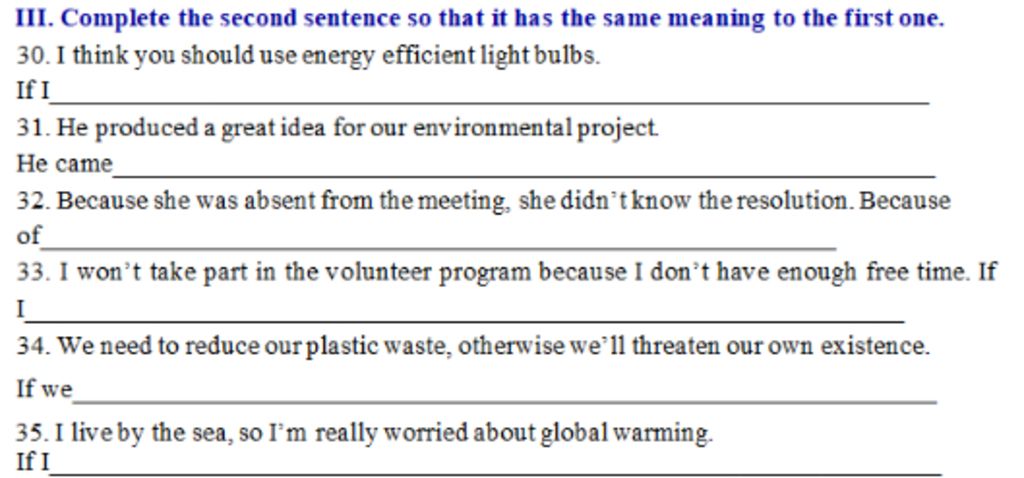
Task: Click the "He came" sentence starter
Action: (64, 163)
